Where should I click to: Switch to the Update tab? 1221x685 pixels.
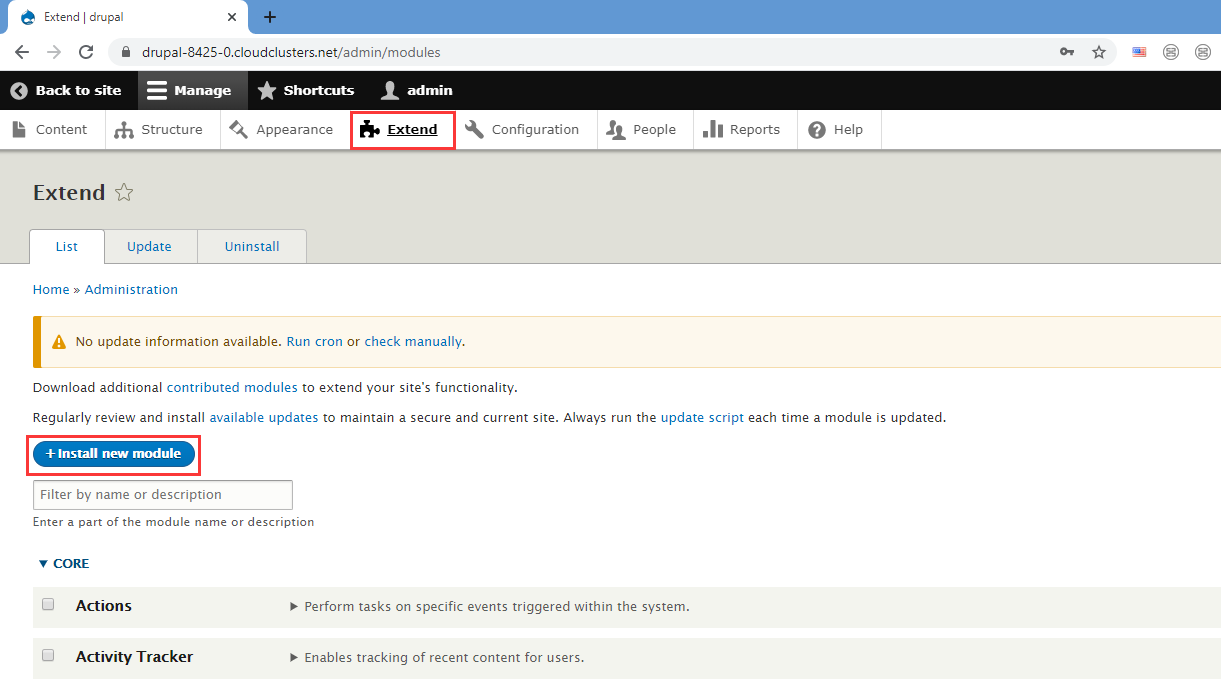coord(149,247)
